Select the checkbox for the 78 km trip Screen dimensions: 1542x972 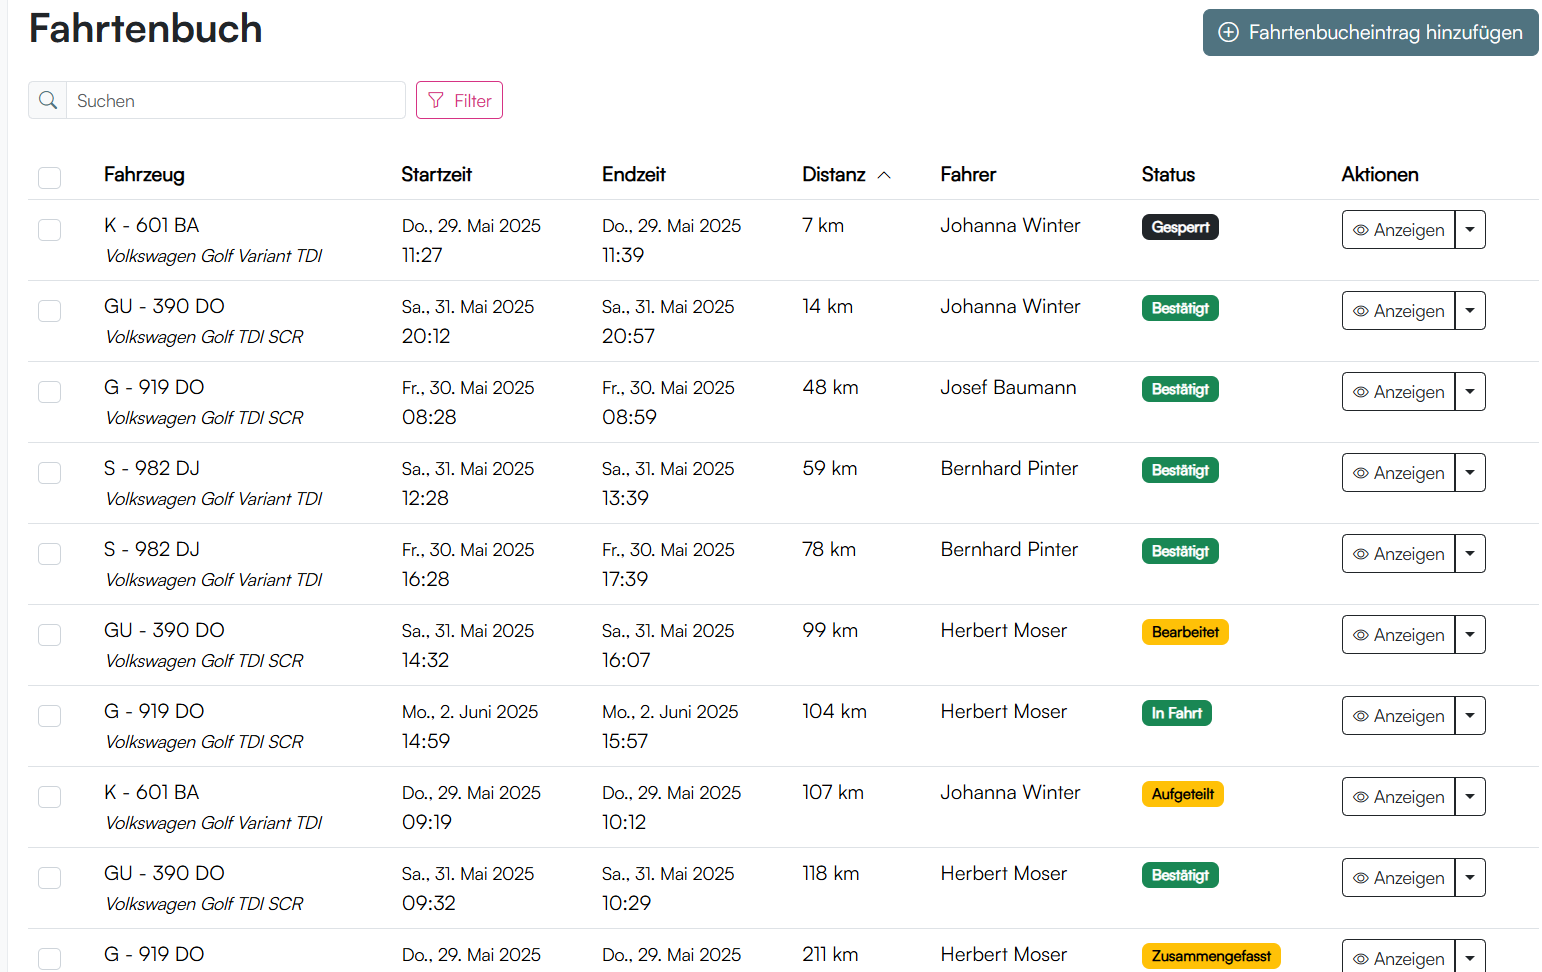point(49,554)
